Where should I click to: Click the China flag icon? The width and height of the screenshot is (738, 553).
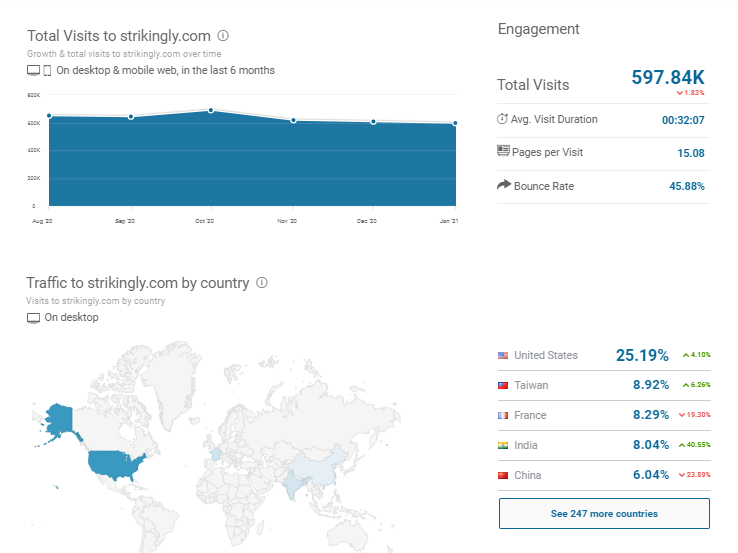tap(503, 475)
